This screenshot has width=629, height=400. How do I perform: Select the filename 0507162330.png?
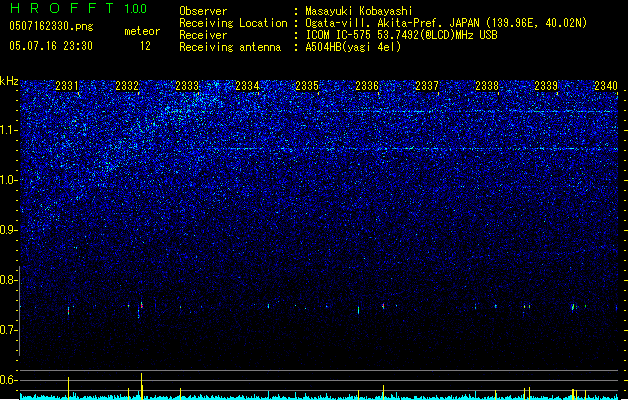tap(51, 26)
